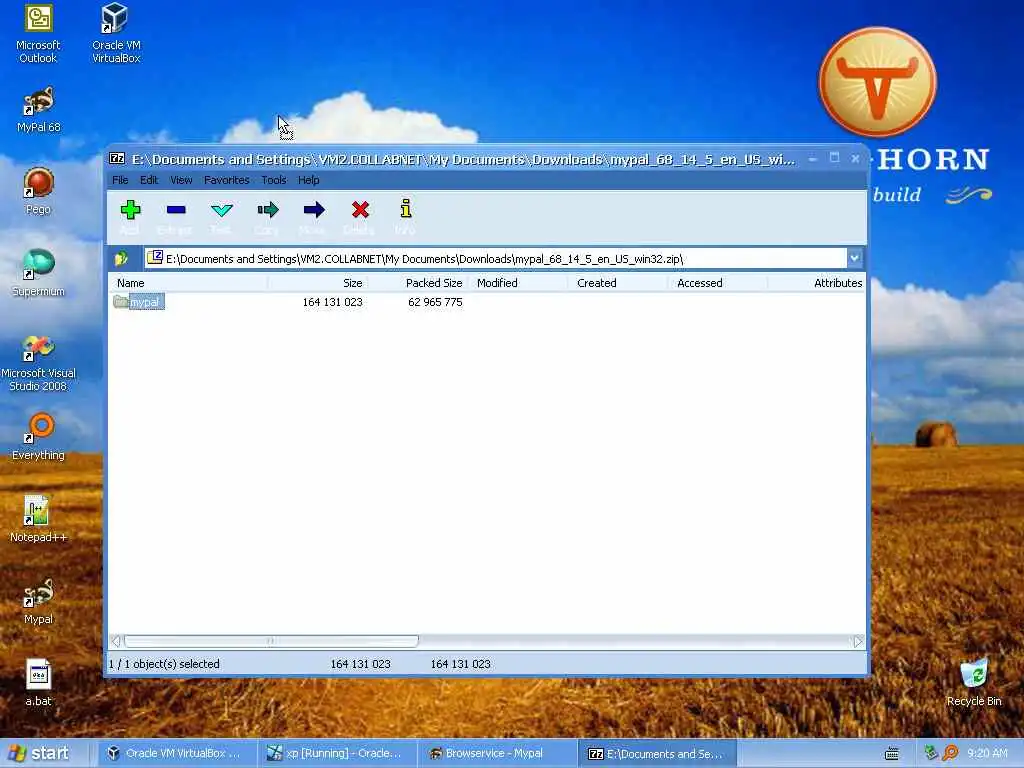Click the scrollbar right arrow
This screenshot has height=768, width=1024.
coord(858,641)
